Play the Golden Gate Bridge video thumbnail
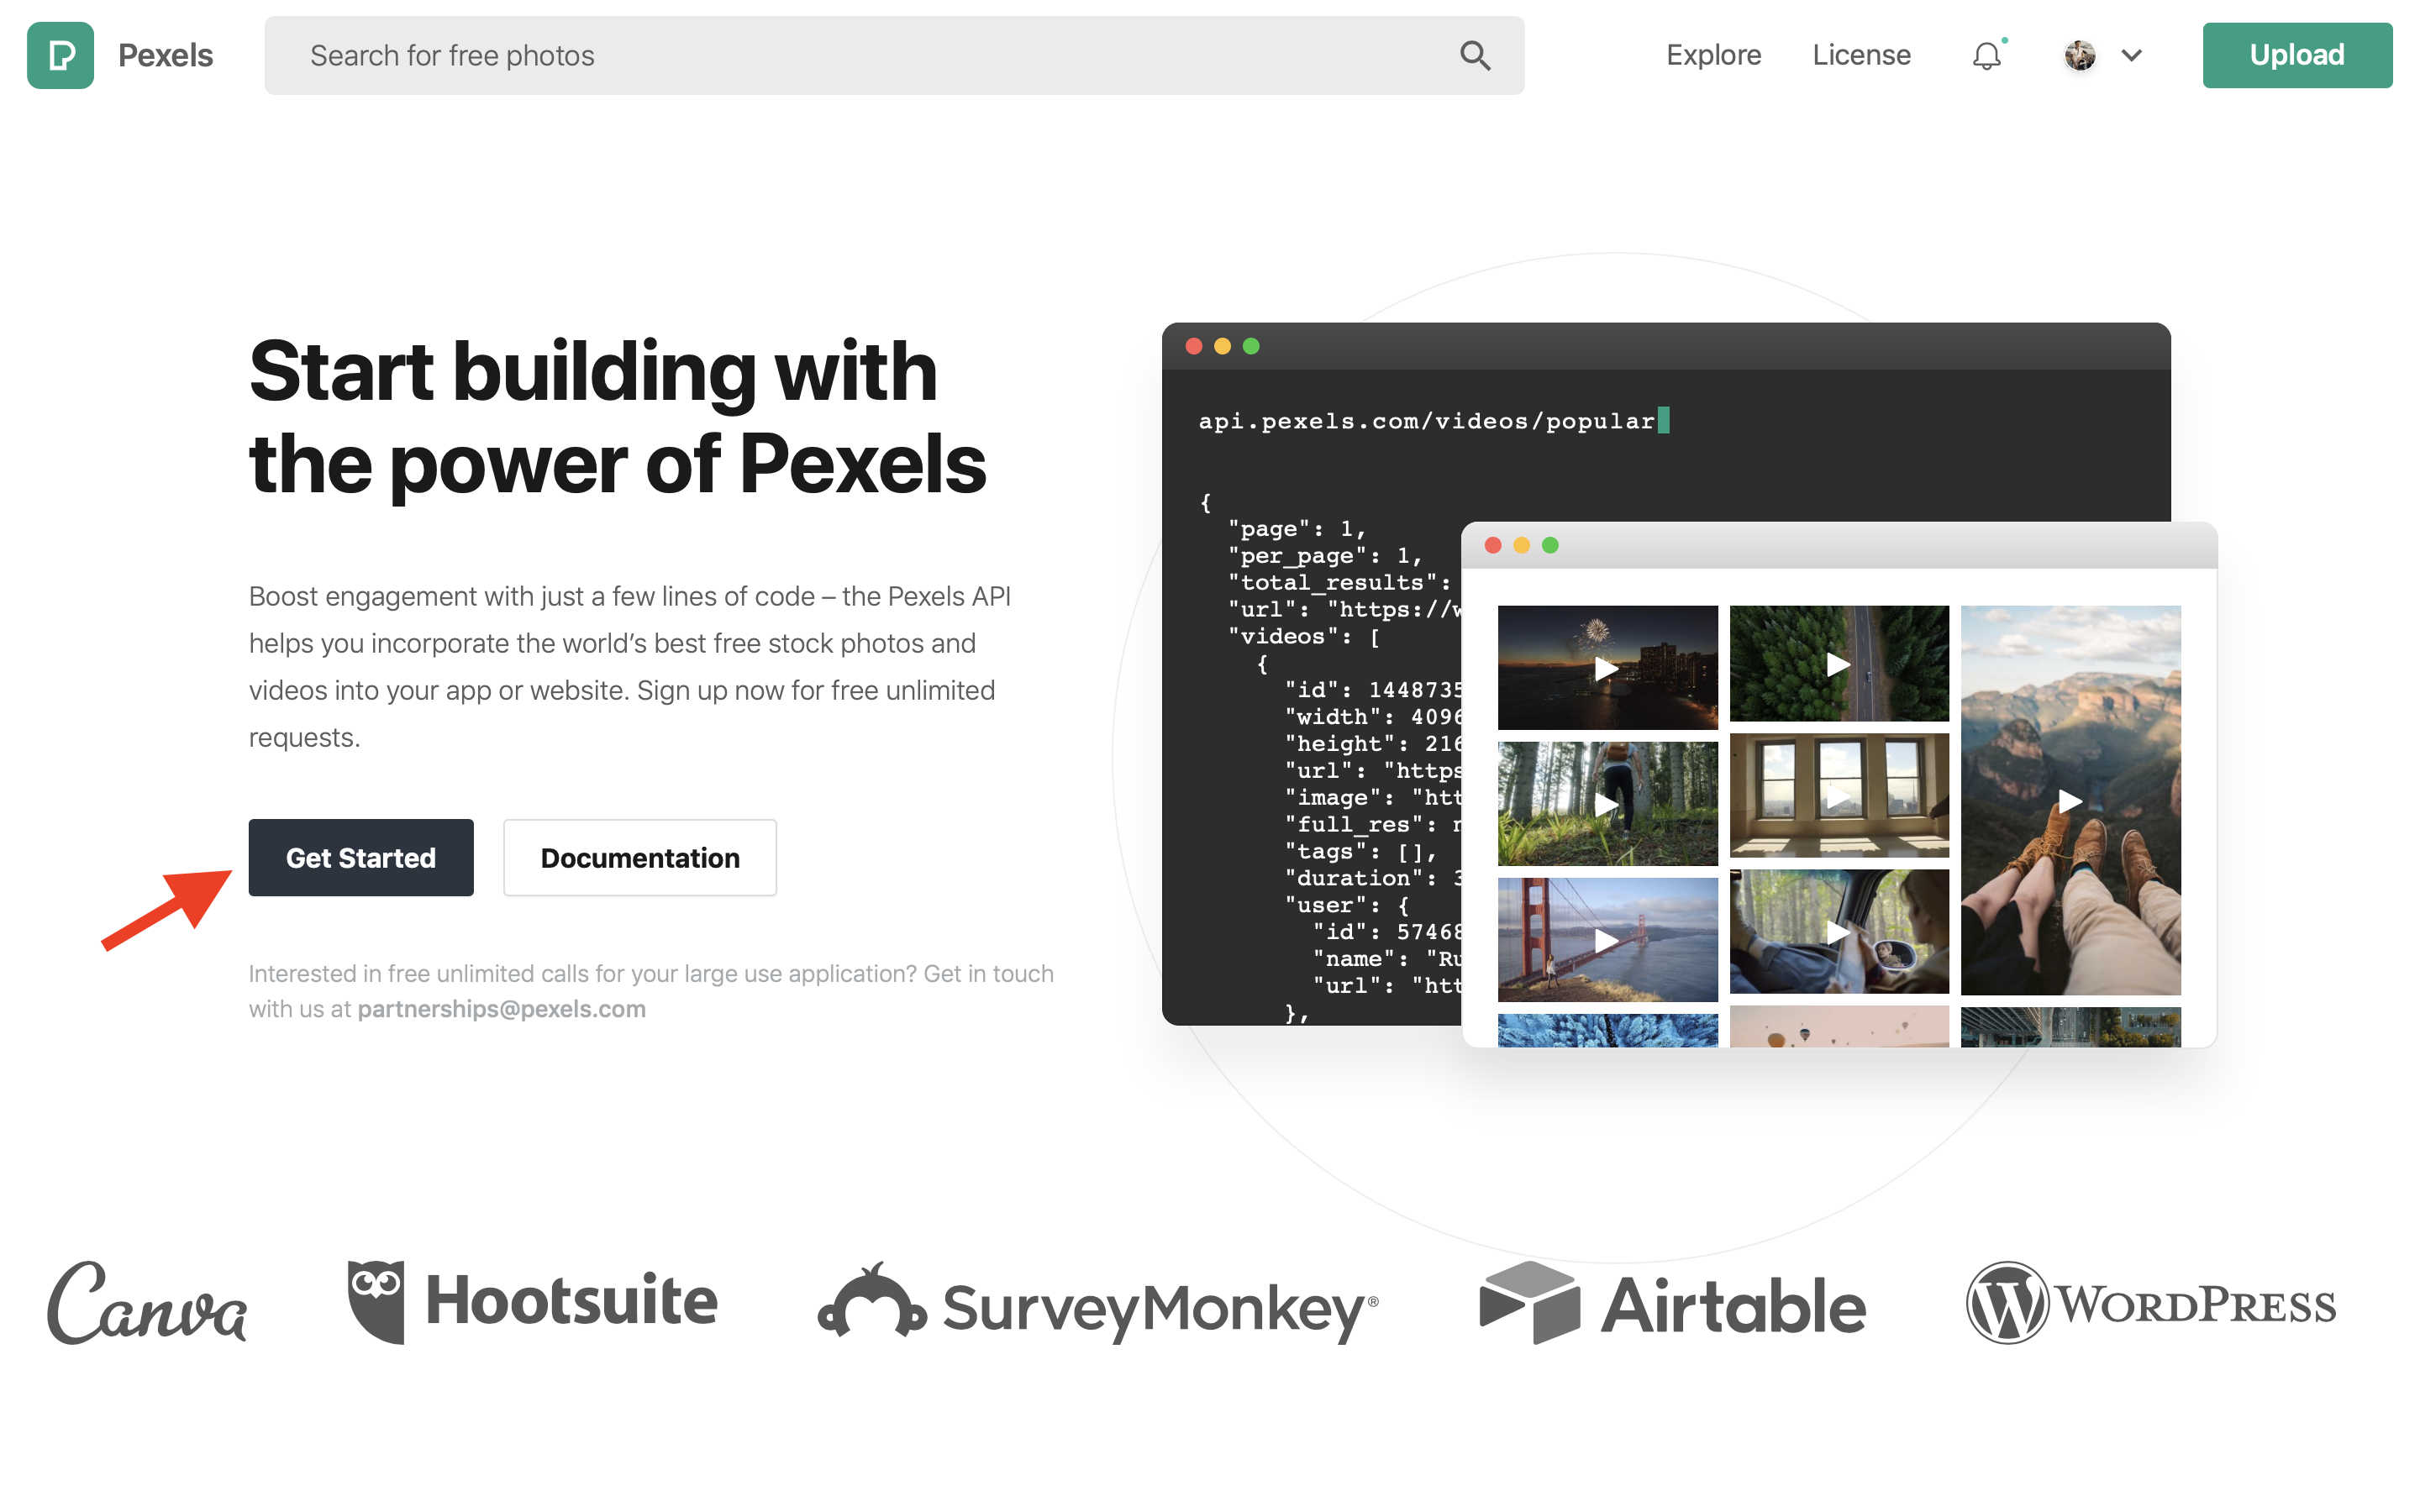Screen dimensions: 2420x1512 [x=1606, y=939]
